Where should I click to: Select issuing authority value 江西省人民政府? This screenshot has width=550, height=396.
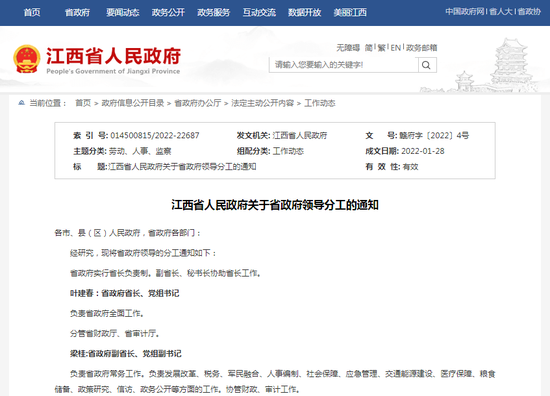click(300, 135)
